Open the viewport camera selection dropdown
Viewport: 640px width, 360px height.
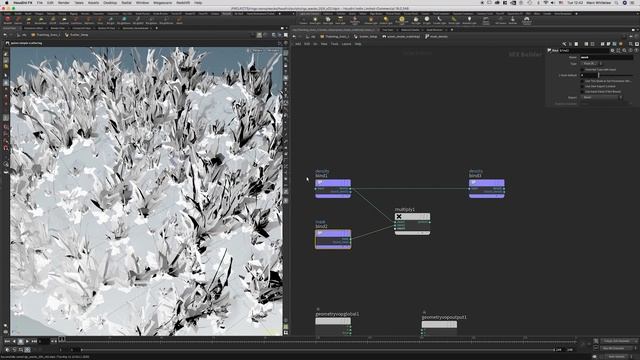(x=272, y=50)
